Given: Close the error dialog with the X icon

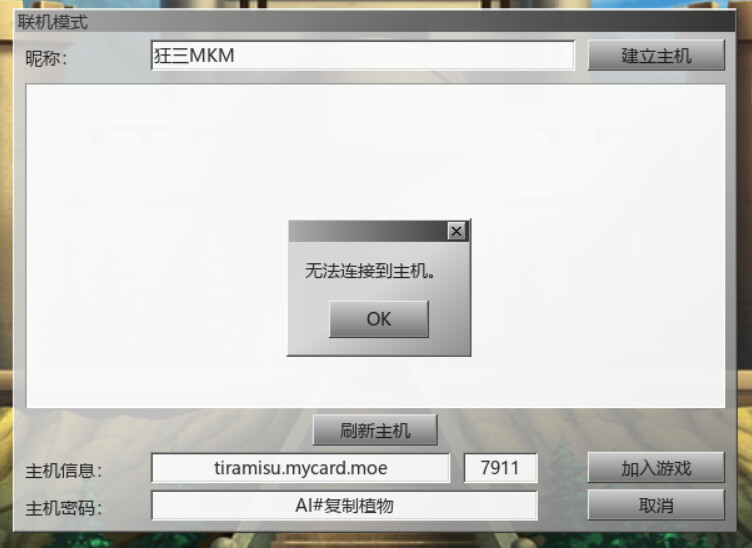Looking at the screenshot, I should [x=456, y=232].
